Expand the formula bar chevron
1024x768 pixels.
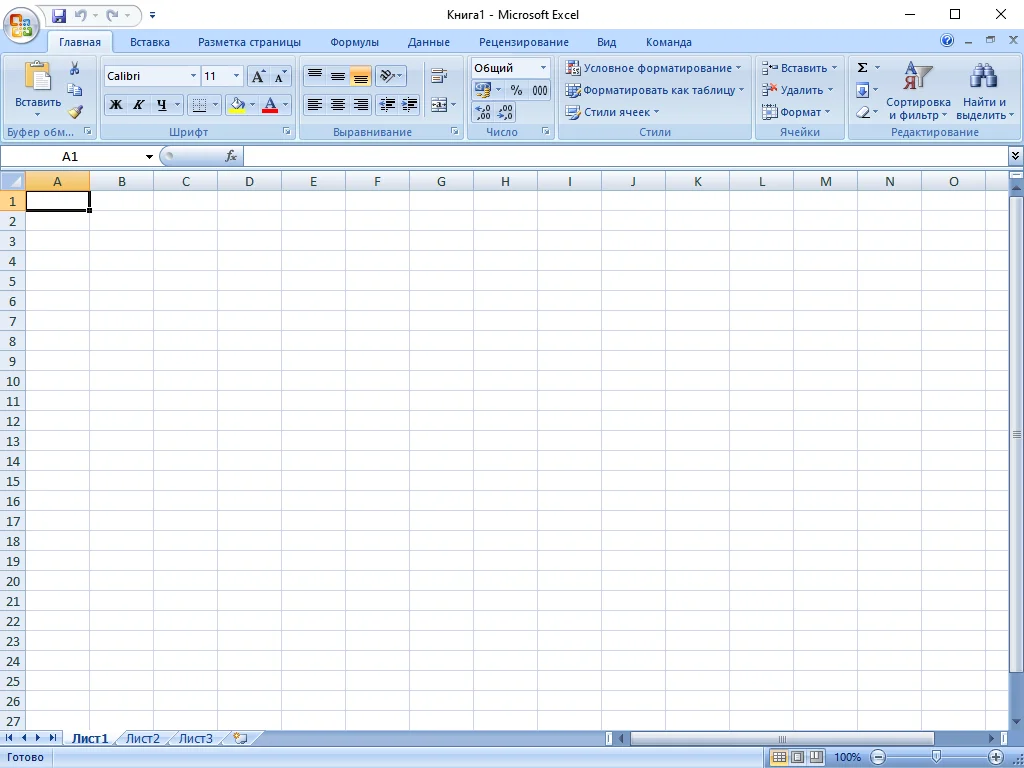tap(1015, 156)
